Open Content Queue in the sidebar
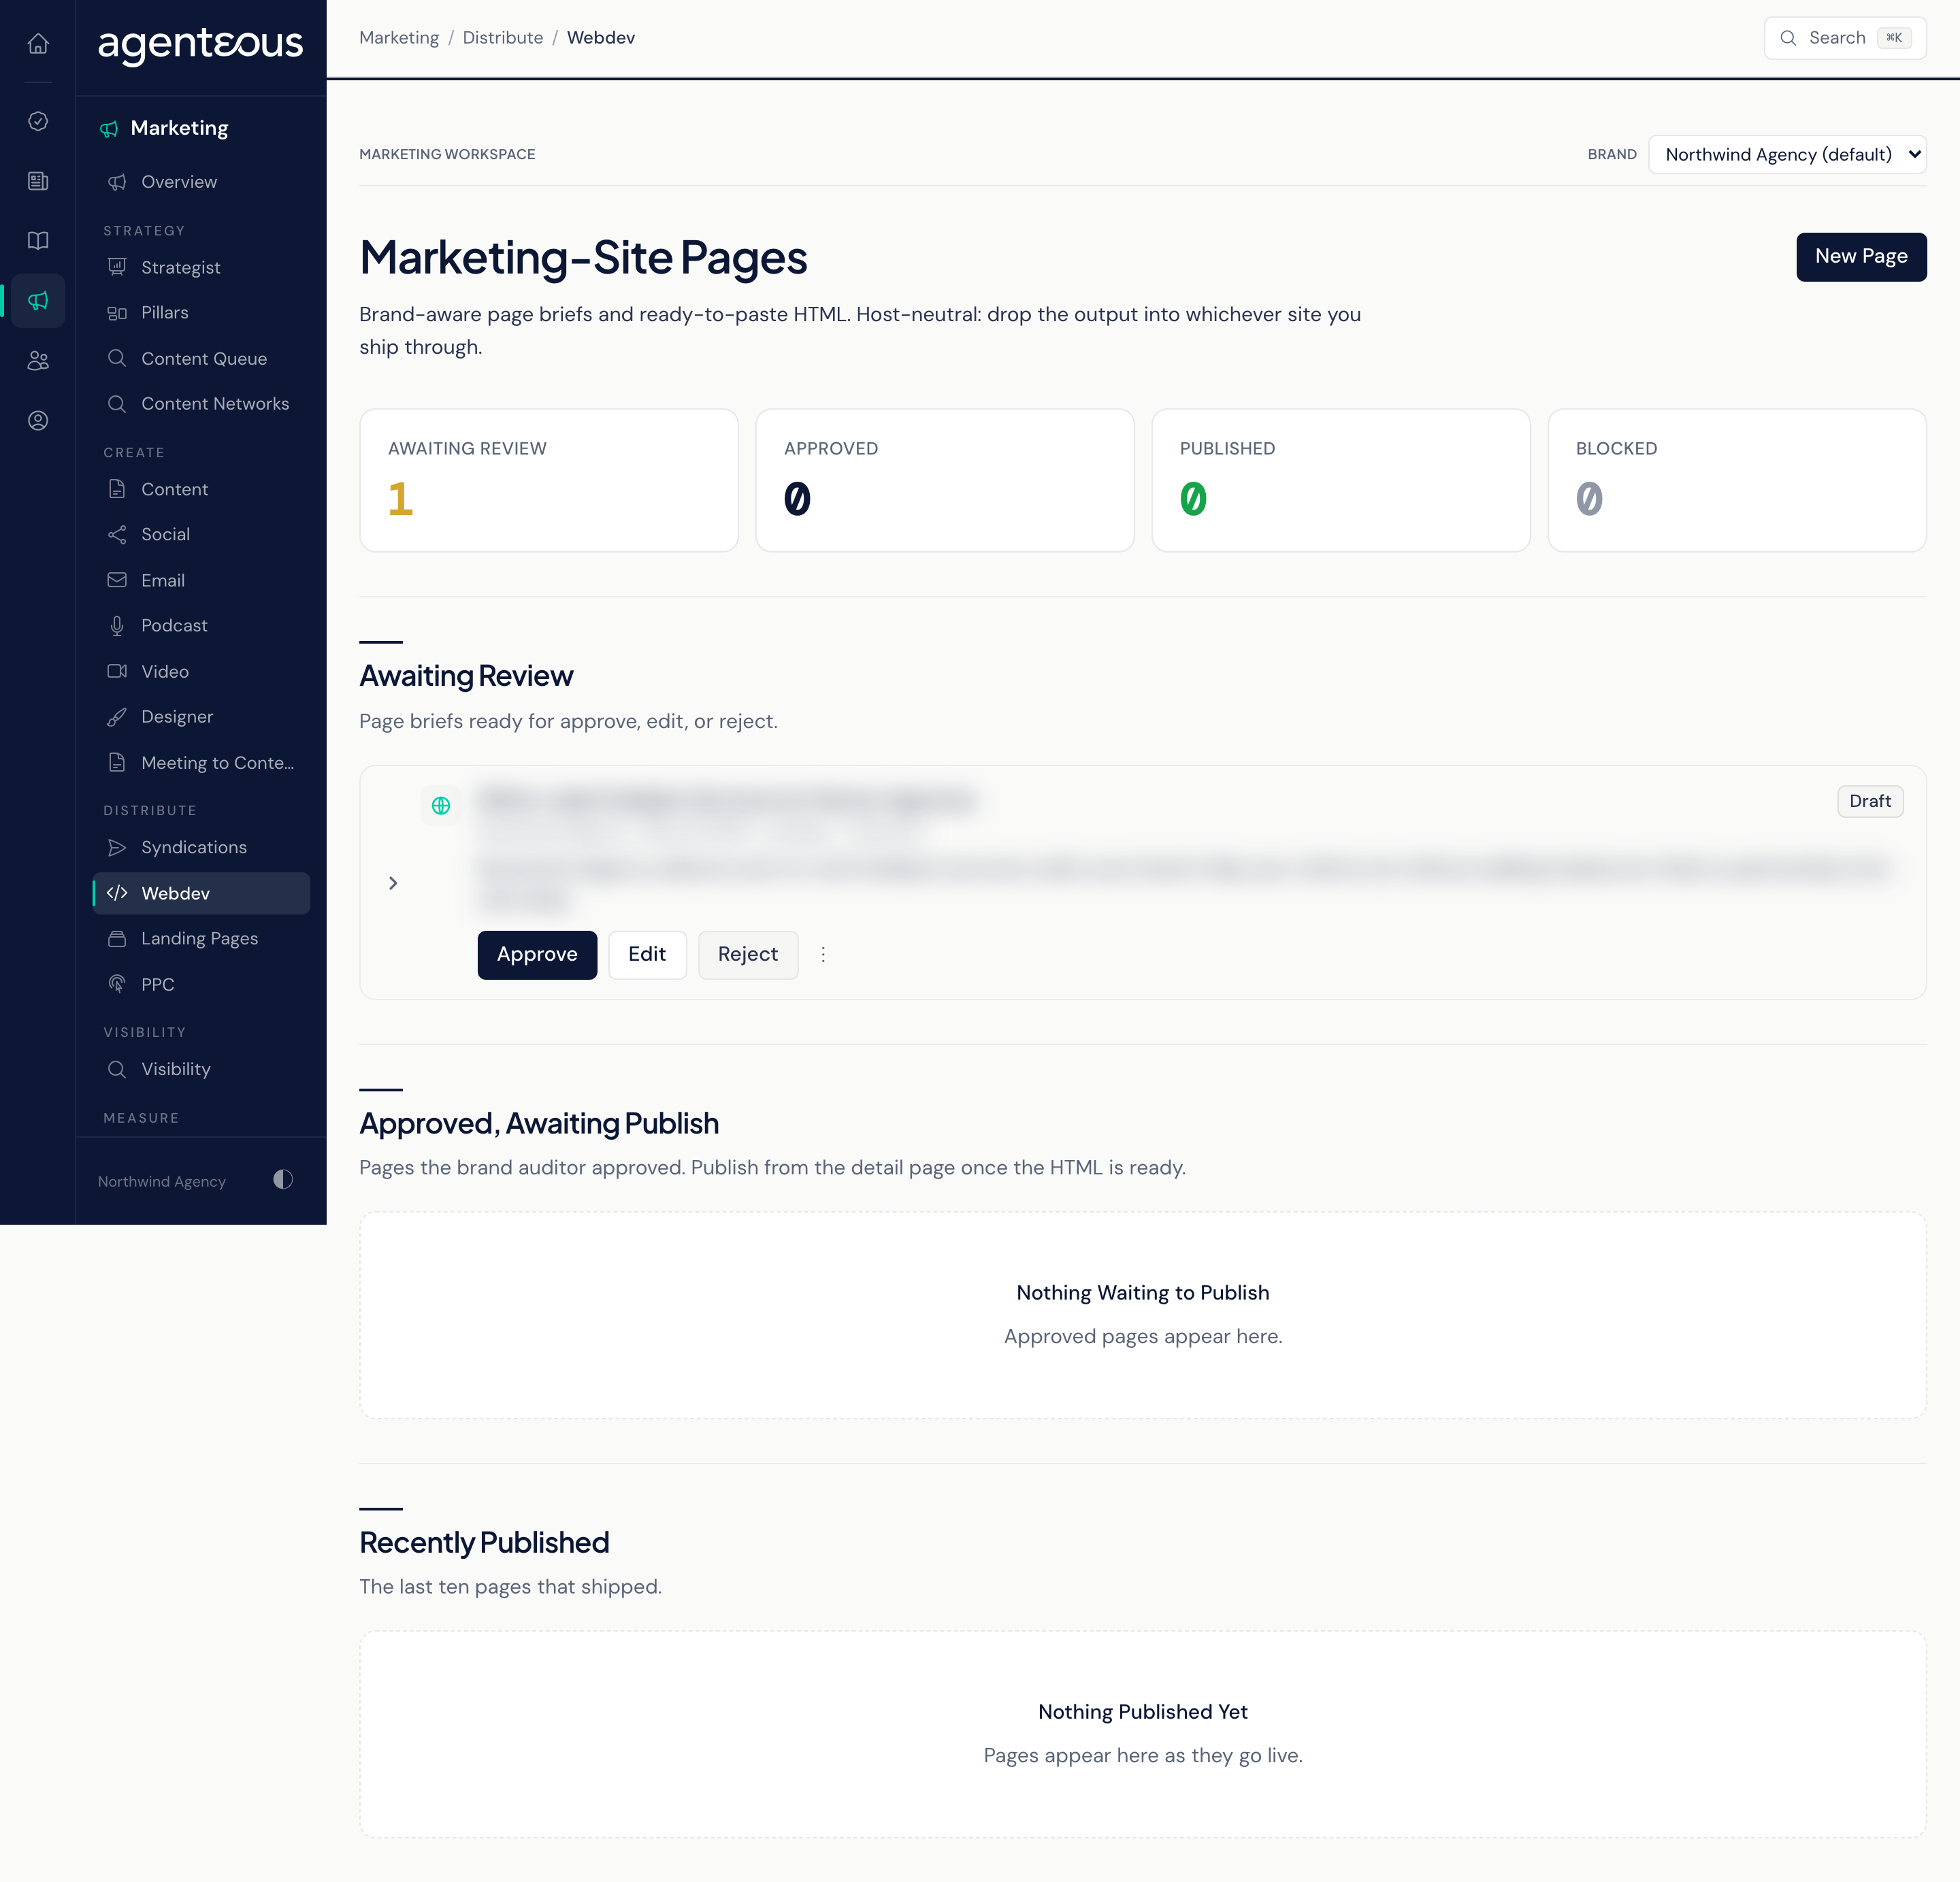Image resolution: width=1960 pixels, height=1882 pixels. tap(201, 358)
